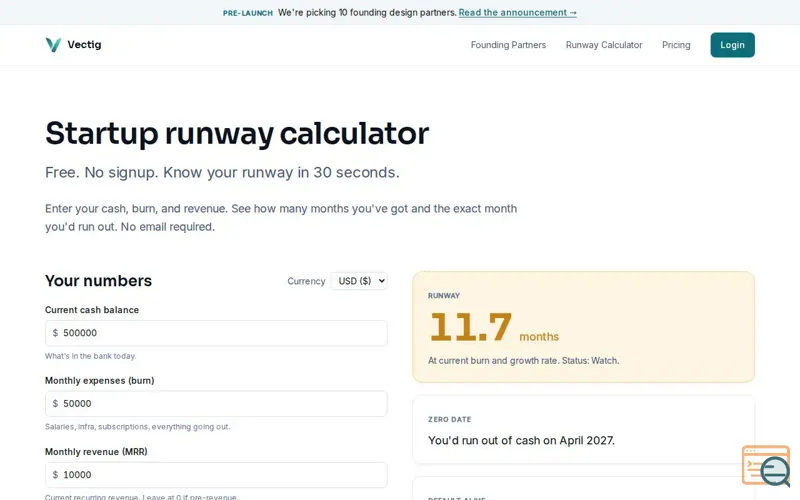
Task: Click the 11.7 runway value
Action: pos(471,327)
